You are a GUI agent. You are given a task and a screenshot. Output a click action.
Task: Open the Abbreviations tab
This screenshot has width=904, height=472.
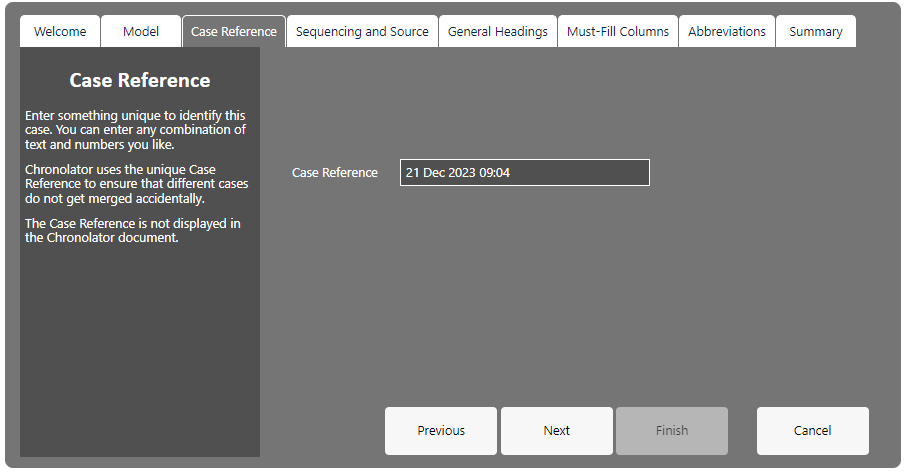point(726,31)
